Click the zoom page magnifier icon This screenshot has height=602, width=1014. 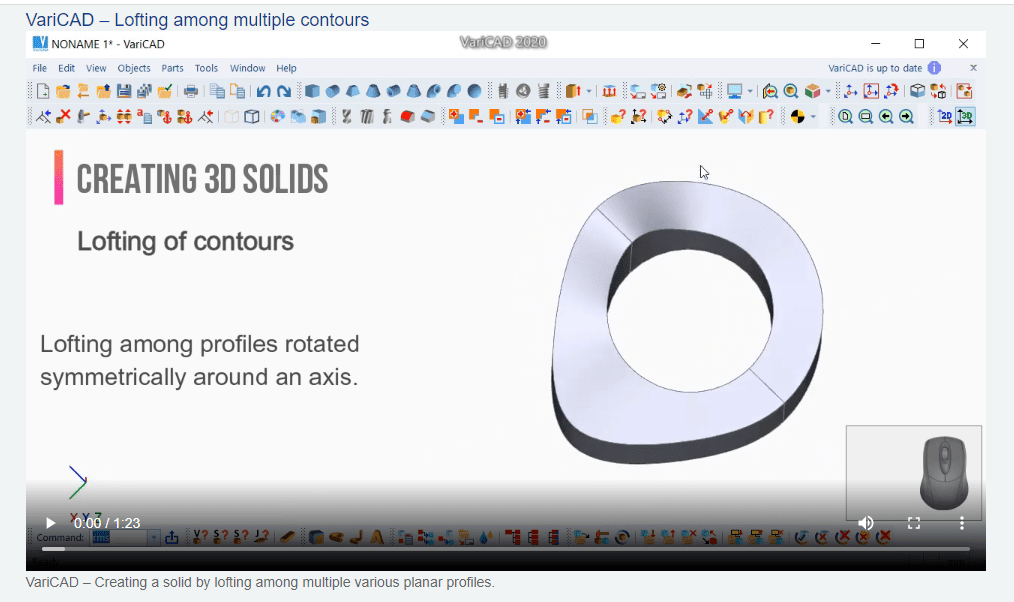(x=845, y=116)
